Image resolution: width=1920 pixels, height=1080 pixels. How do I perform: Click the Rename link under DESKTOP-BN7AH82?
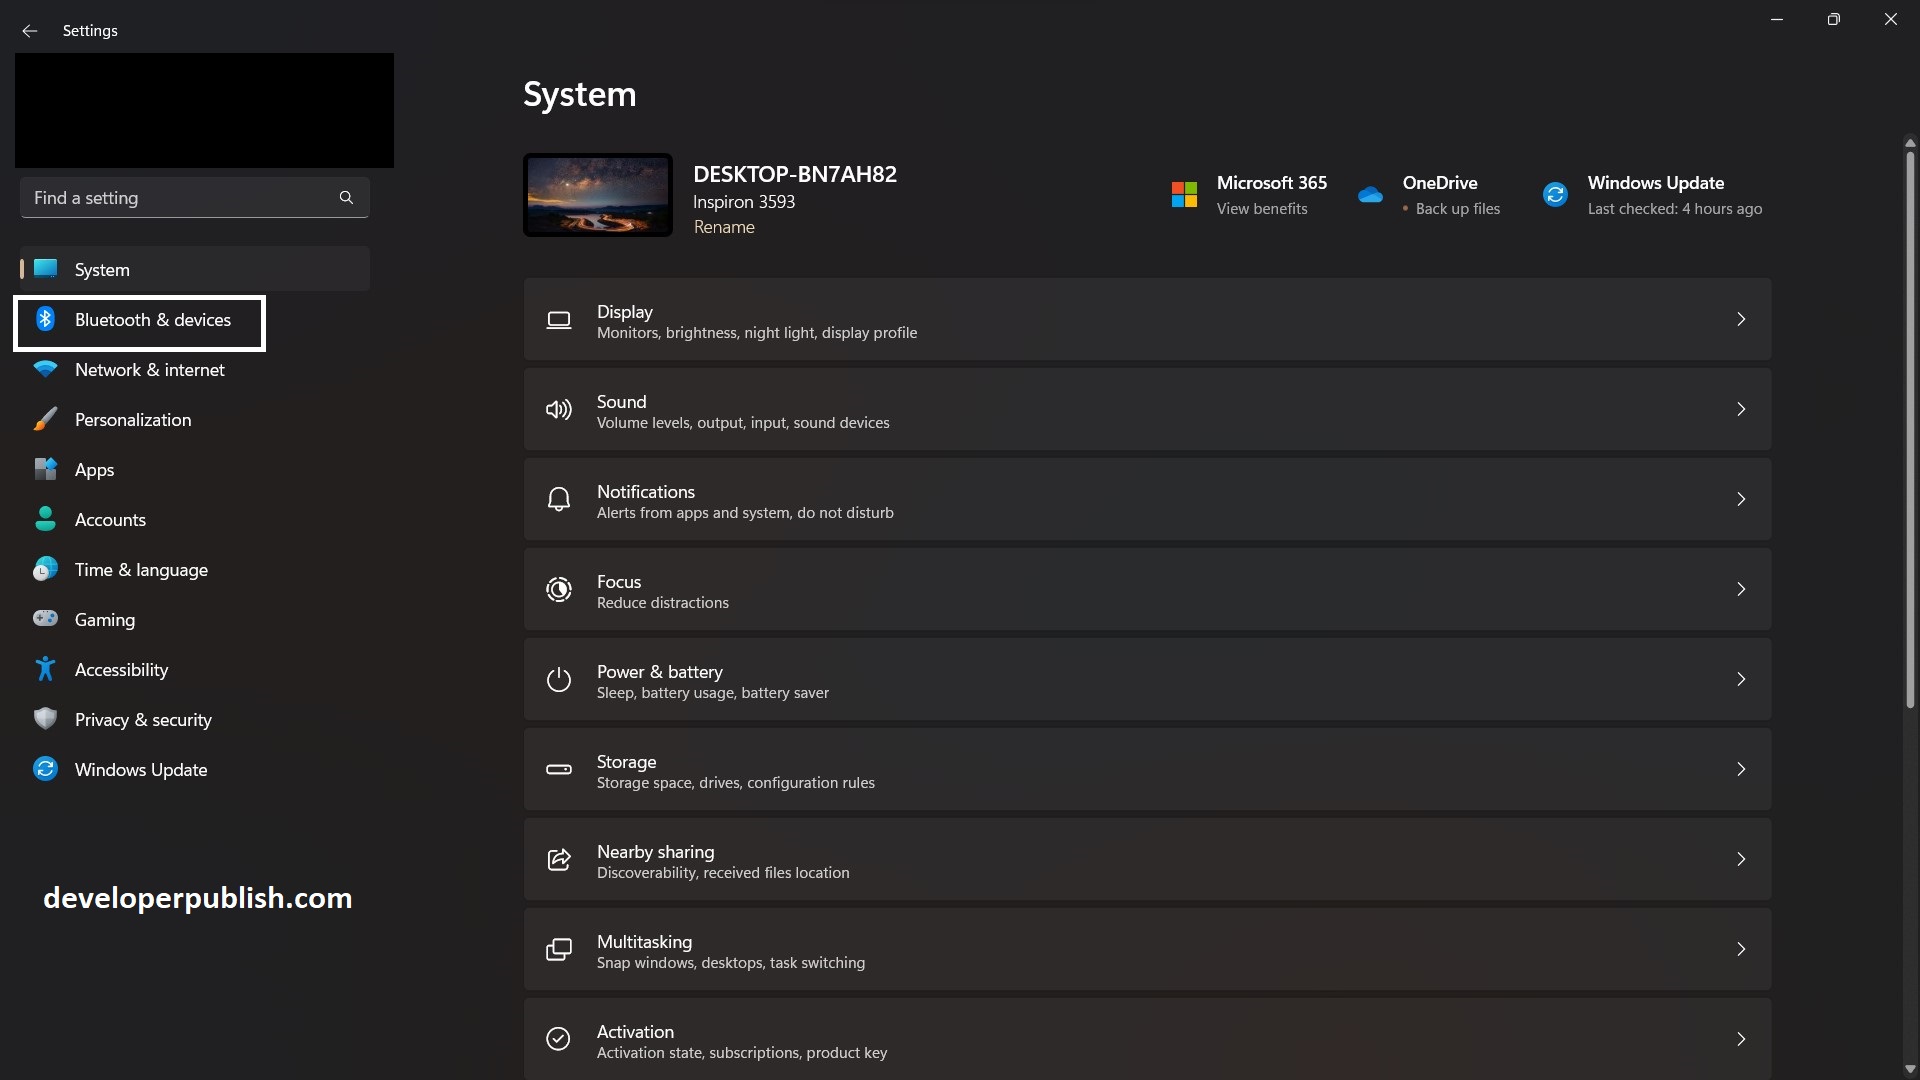point(724,227)
